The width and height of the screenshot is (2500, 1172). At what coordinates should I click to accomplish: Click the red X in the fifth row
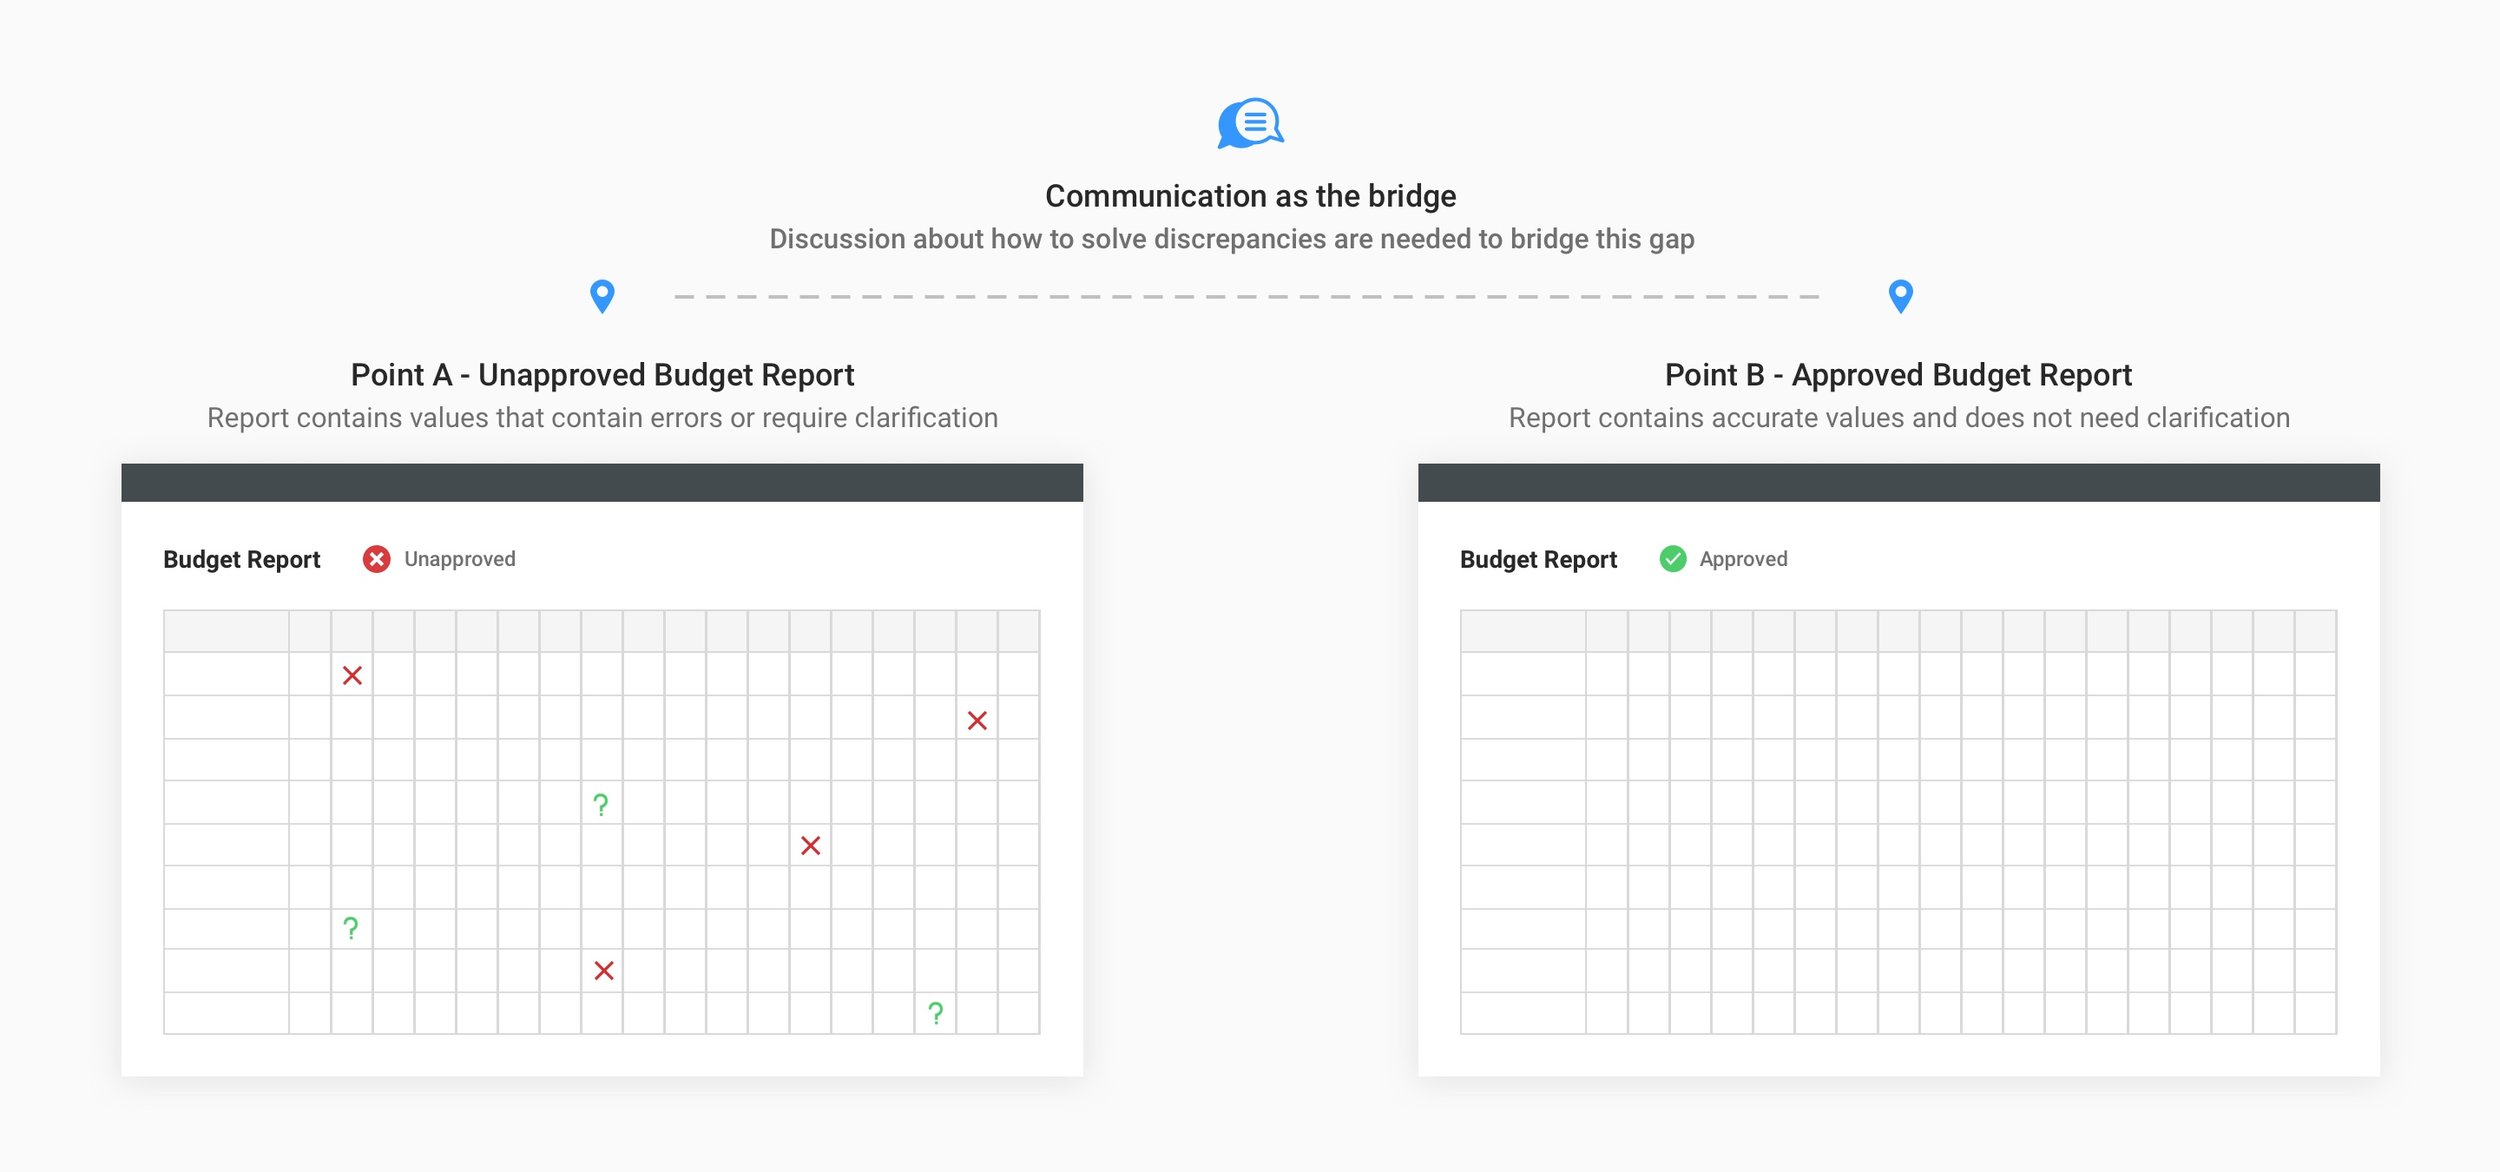(810, 846)
